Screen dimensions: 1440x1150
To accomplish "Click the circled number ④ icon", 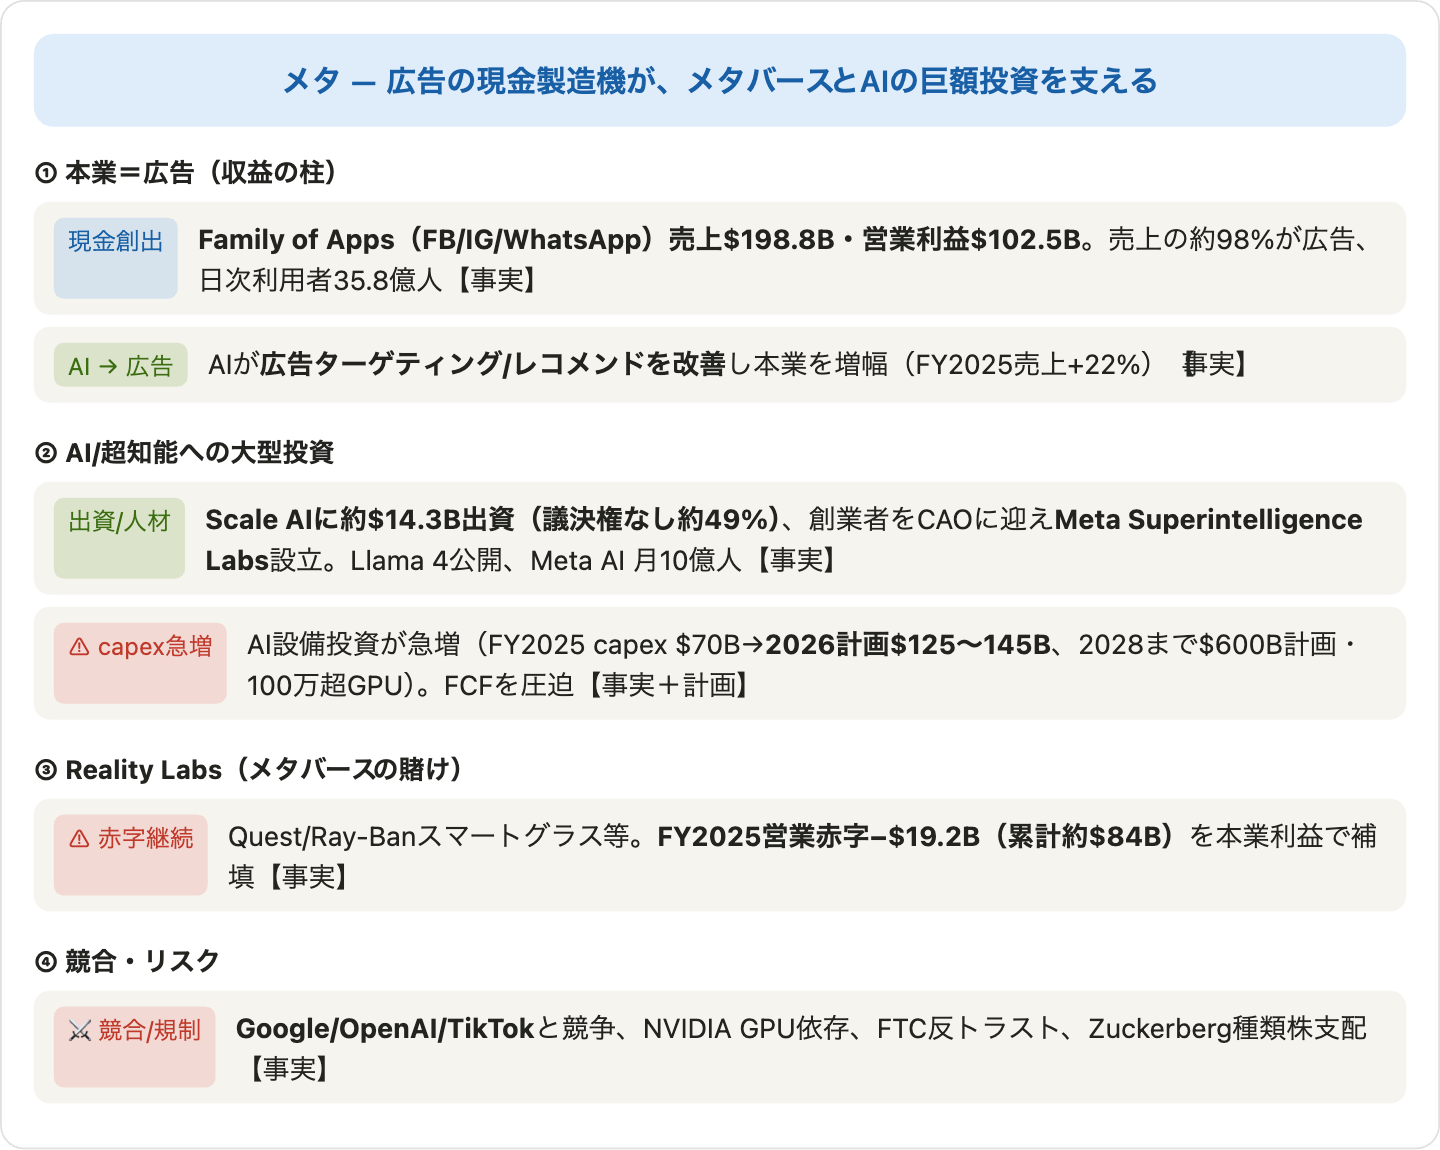I will [46, 962].
